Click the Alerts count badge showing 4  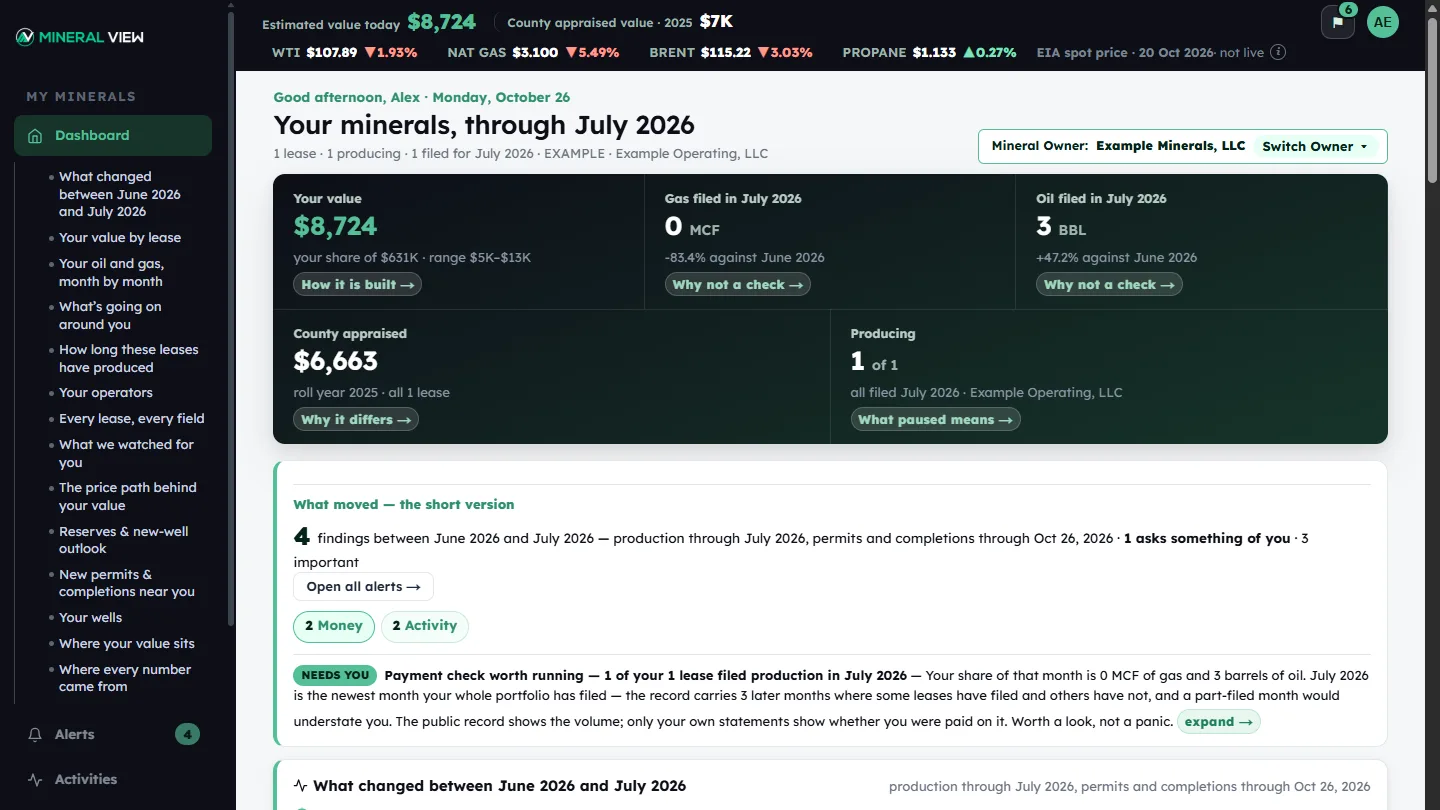point(187,735)
